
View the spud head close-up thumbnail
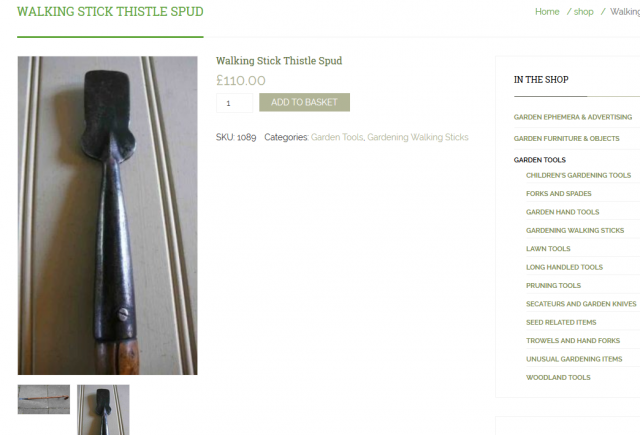click(103, 410)
